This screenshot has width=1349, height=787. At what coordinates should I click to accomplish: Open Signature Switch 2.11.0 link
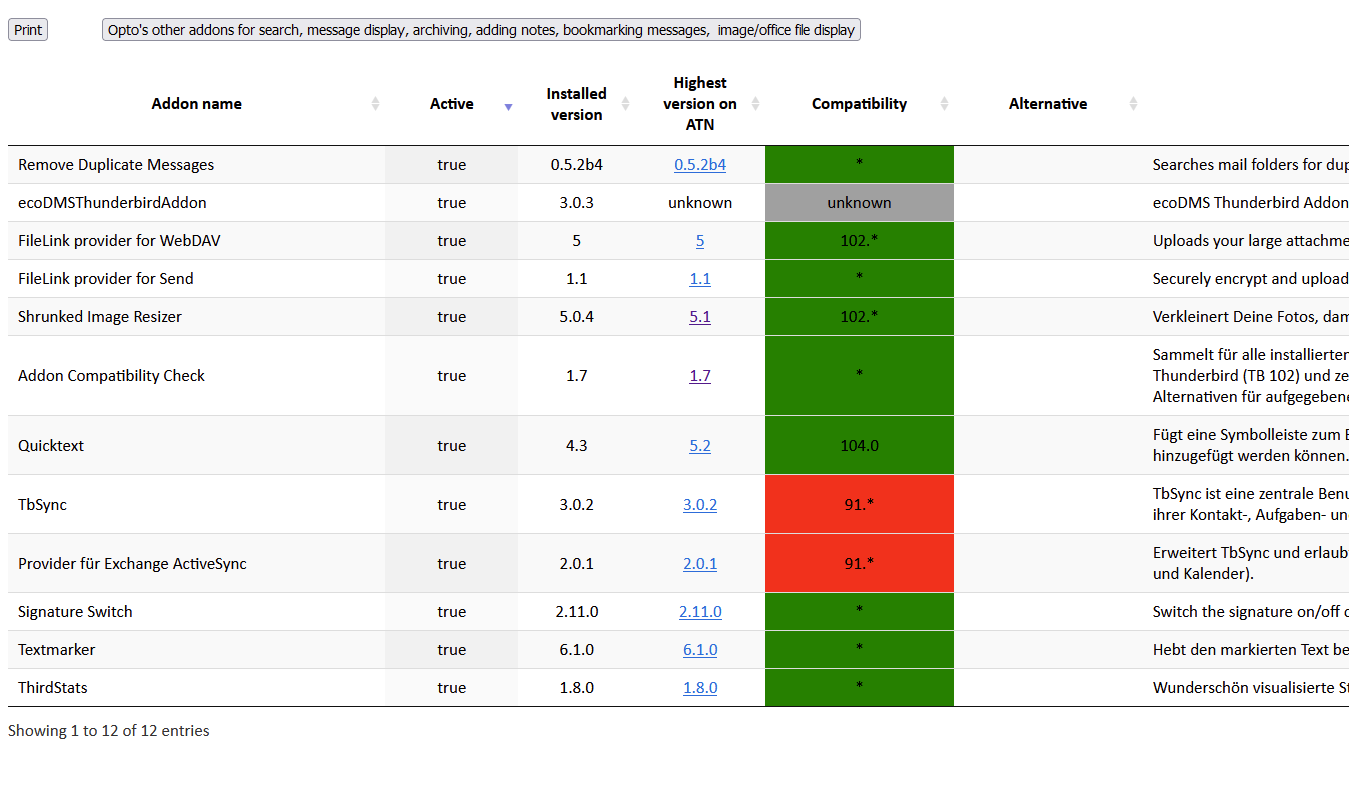pyautogui.click(x=699, y=612)
